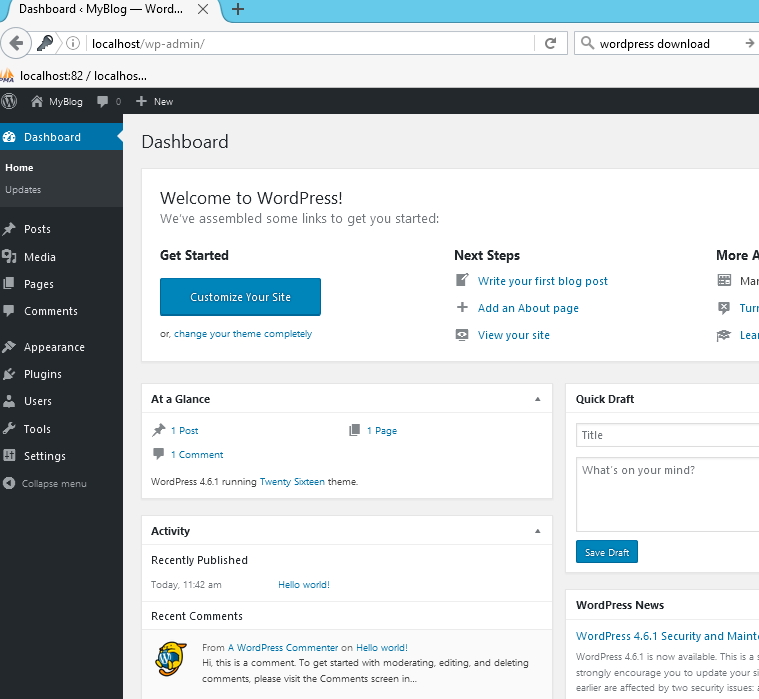Click the browser back arrow button
Screen dimensions: 759x699
pos(16,44)
